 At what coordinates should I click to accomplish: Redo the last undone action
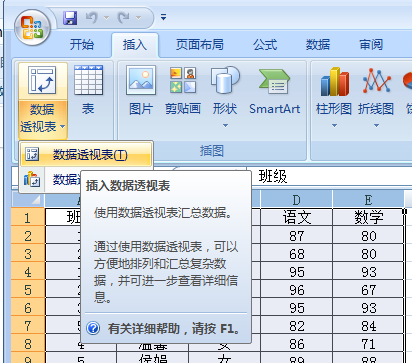tap(123, 17)
